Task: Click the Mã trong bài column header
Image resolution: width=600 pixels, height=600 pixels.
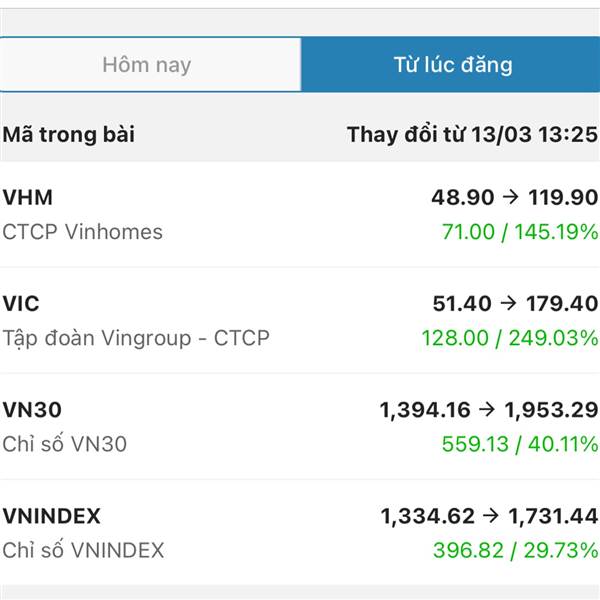Action: click(68, 134)
